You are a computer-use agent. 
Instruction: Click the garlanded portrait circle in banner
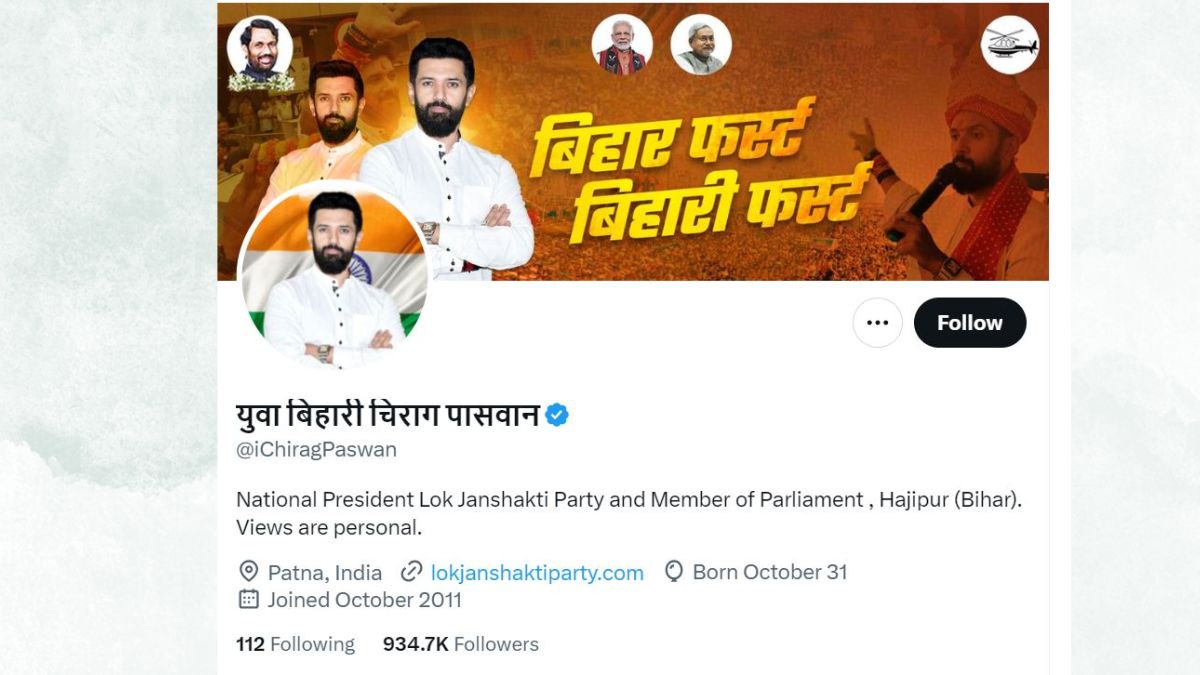click(260, 51)
